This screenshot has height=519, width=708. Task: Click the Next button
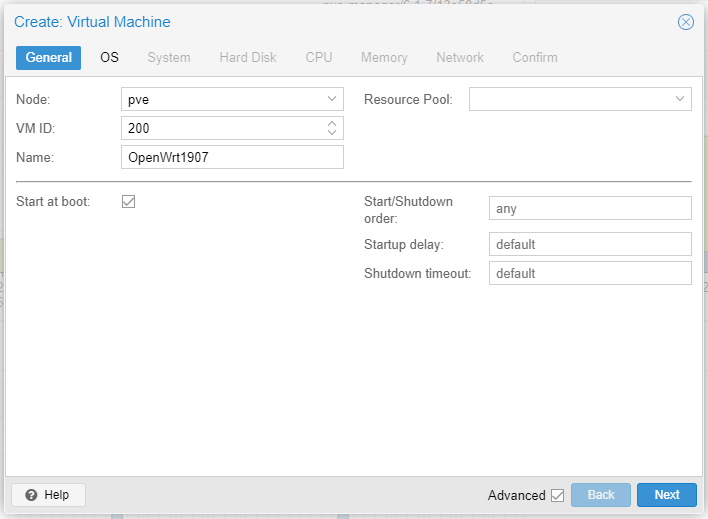point(667,495)
